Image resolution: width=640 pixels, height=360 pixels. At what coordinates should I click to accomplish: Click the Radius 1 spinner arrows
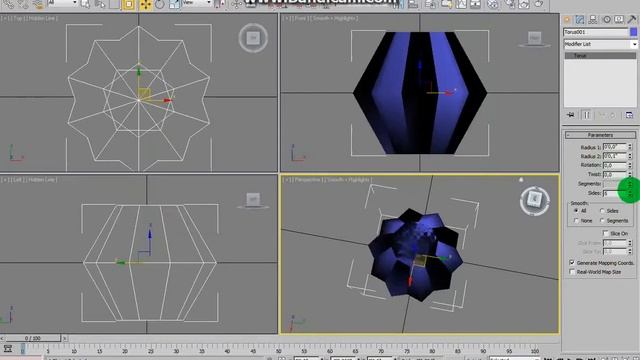[630, 147]
